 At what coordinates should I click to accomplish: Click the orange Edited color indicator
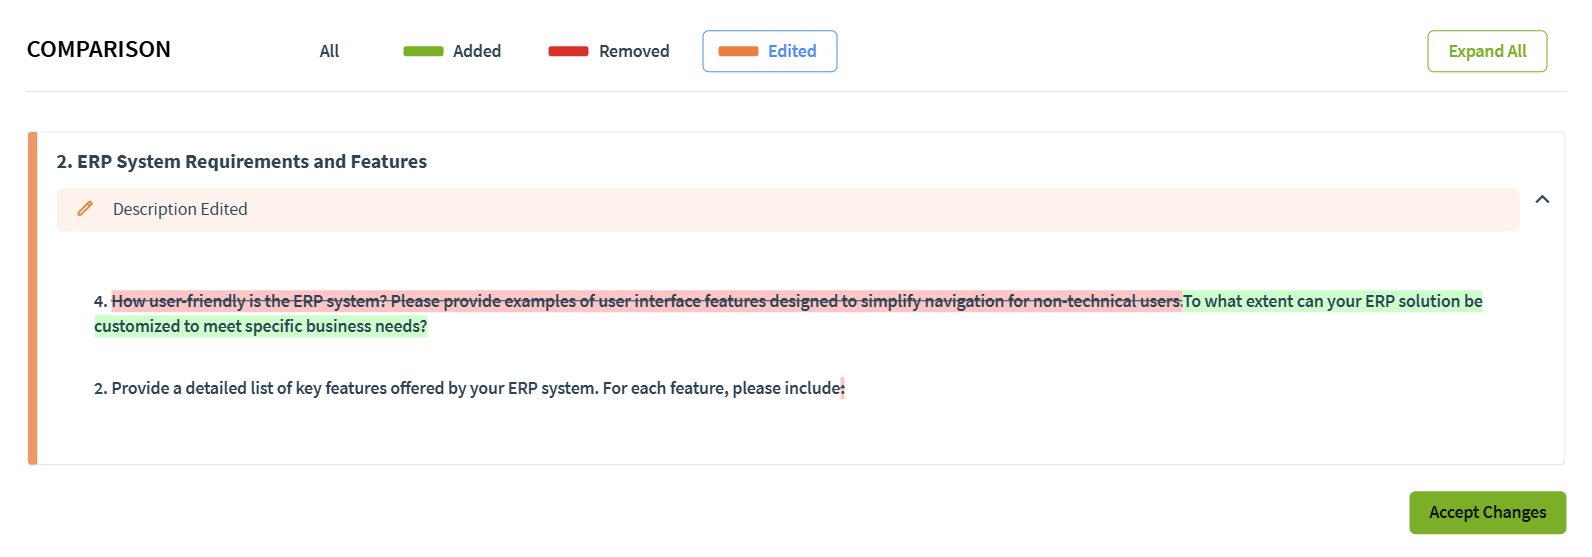(x=738, y=51)
